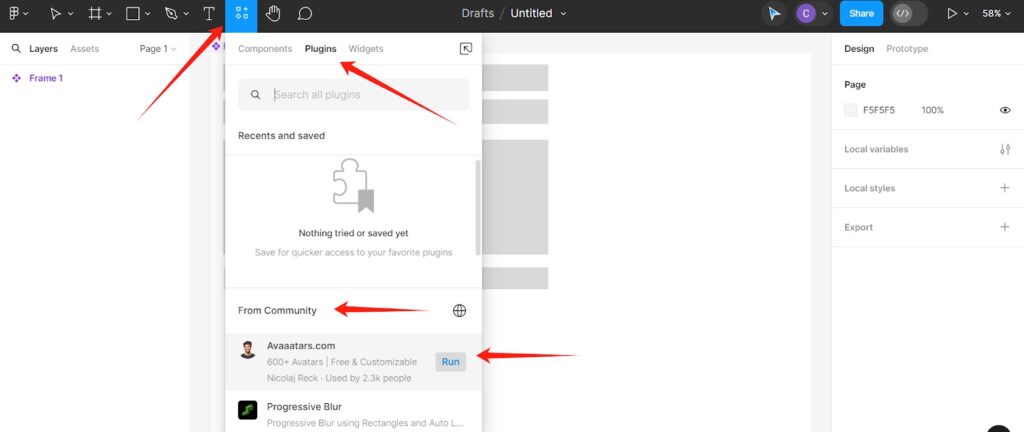
Task: Click the purple C user avatar
Action: coord(806,14)
